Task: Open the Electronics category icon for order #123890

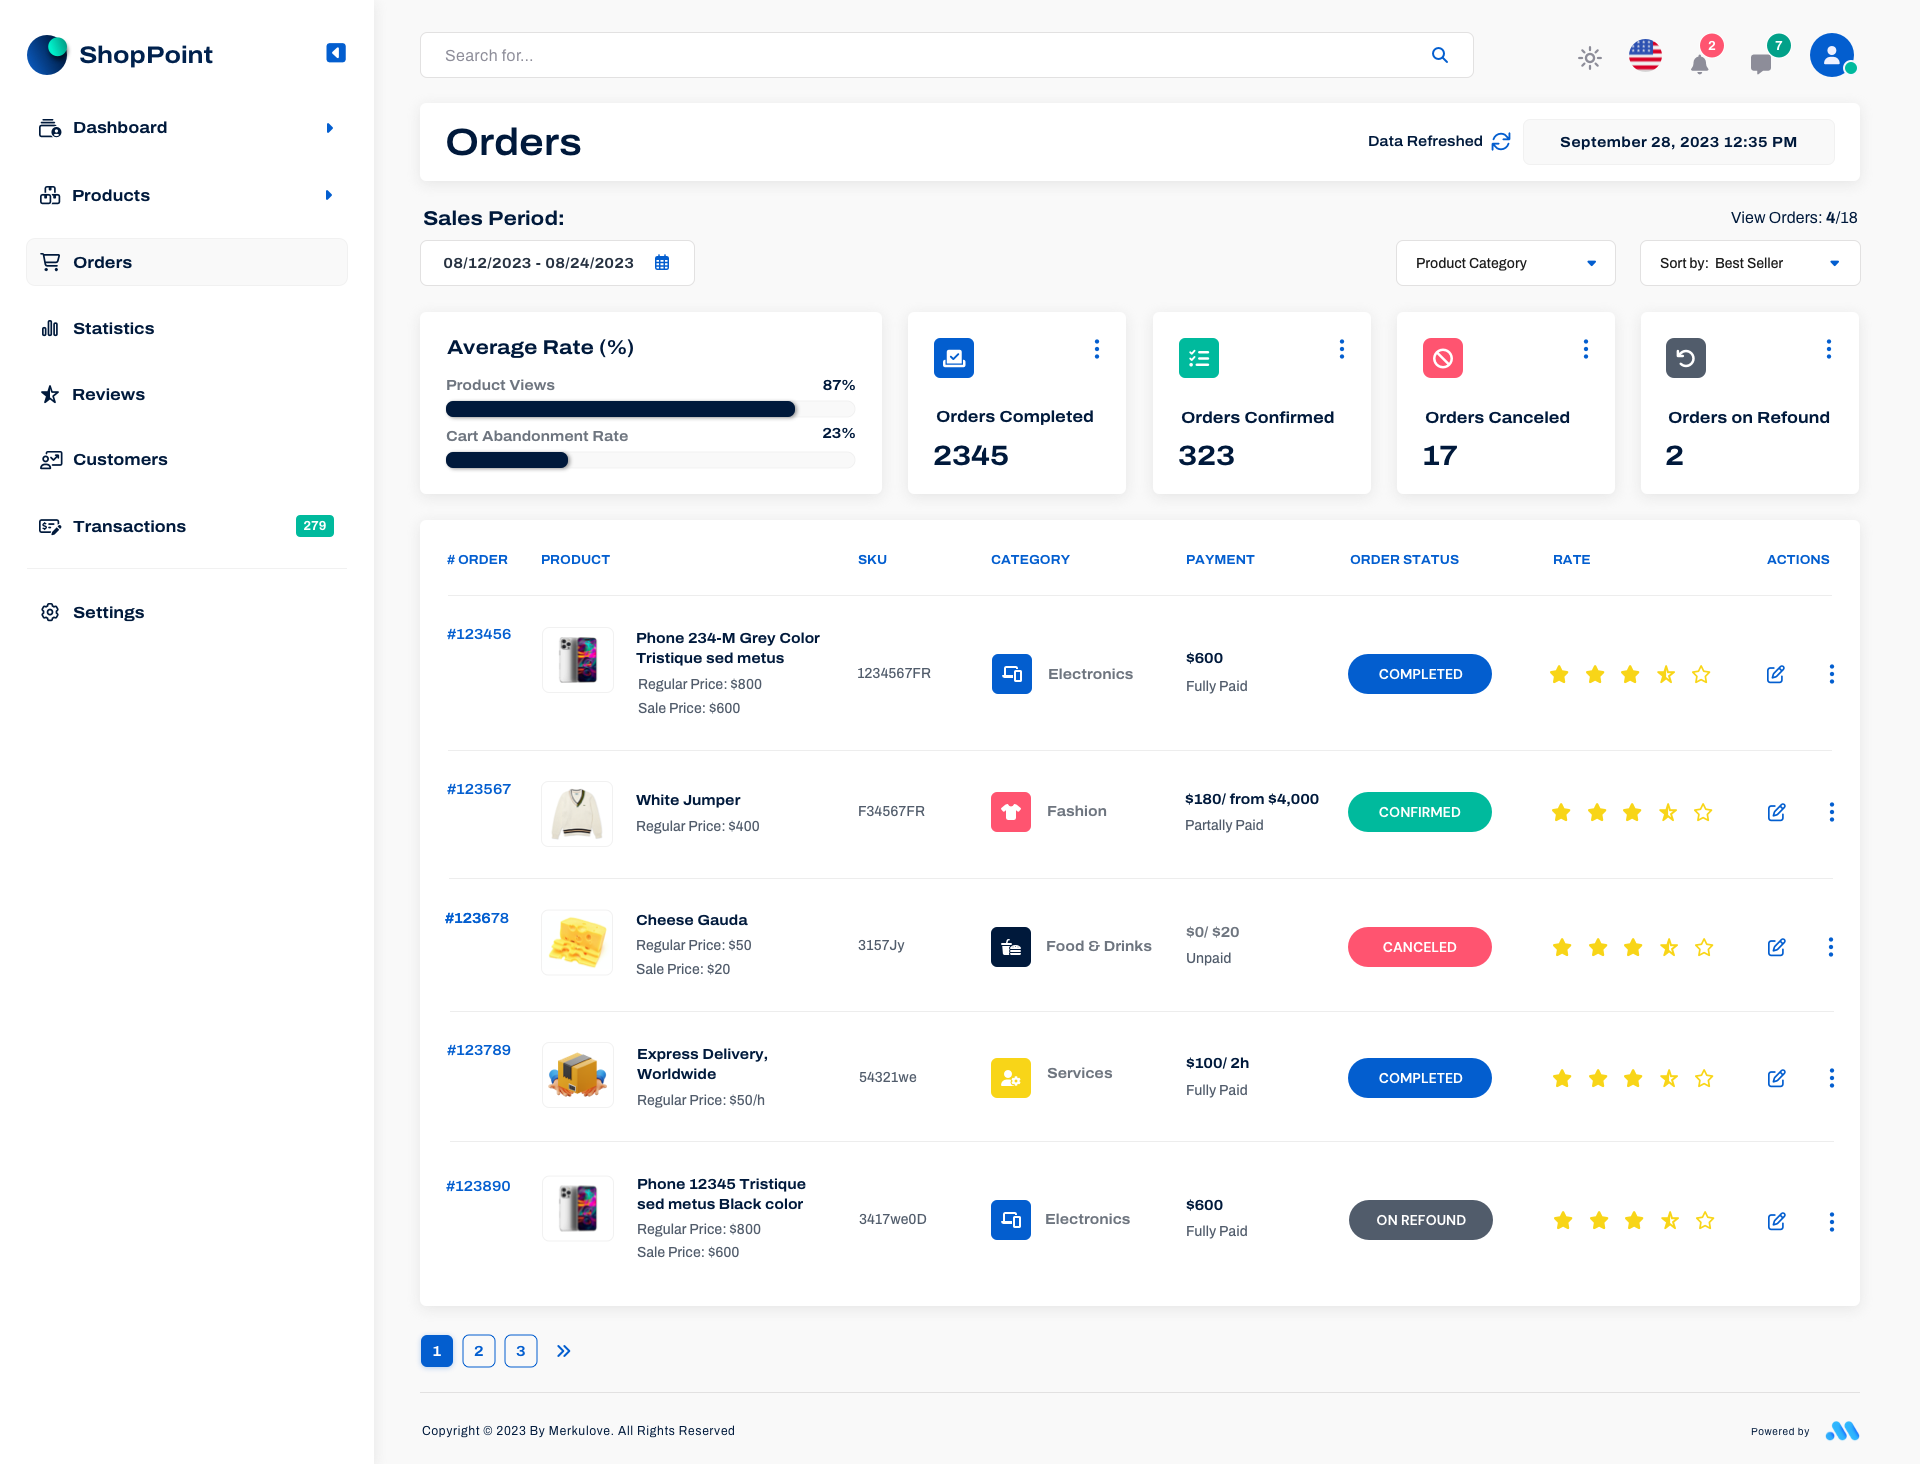Action: 1011,1219
